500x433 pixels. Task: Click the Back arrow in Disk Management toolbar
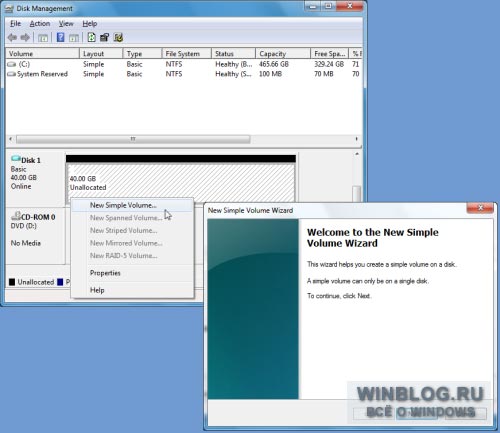click(x=12, y=38)
